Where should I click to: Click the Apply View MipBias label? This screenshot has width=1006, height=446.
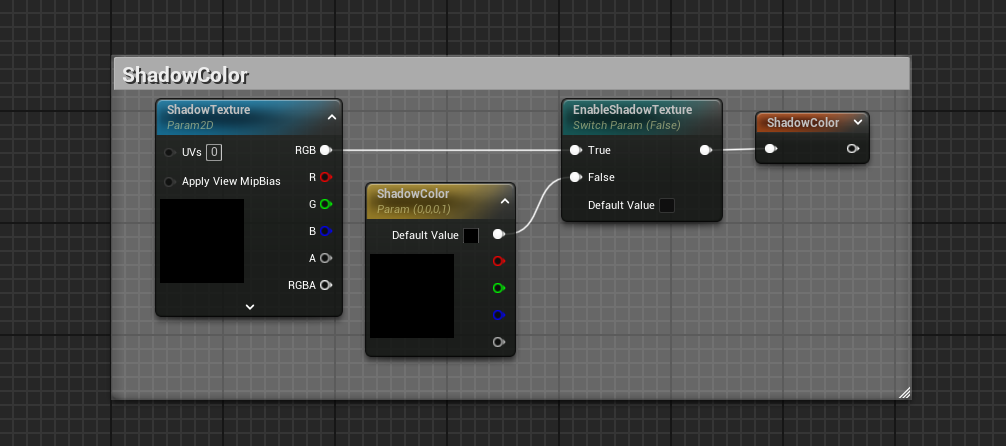[x=231, y=182]
